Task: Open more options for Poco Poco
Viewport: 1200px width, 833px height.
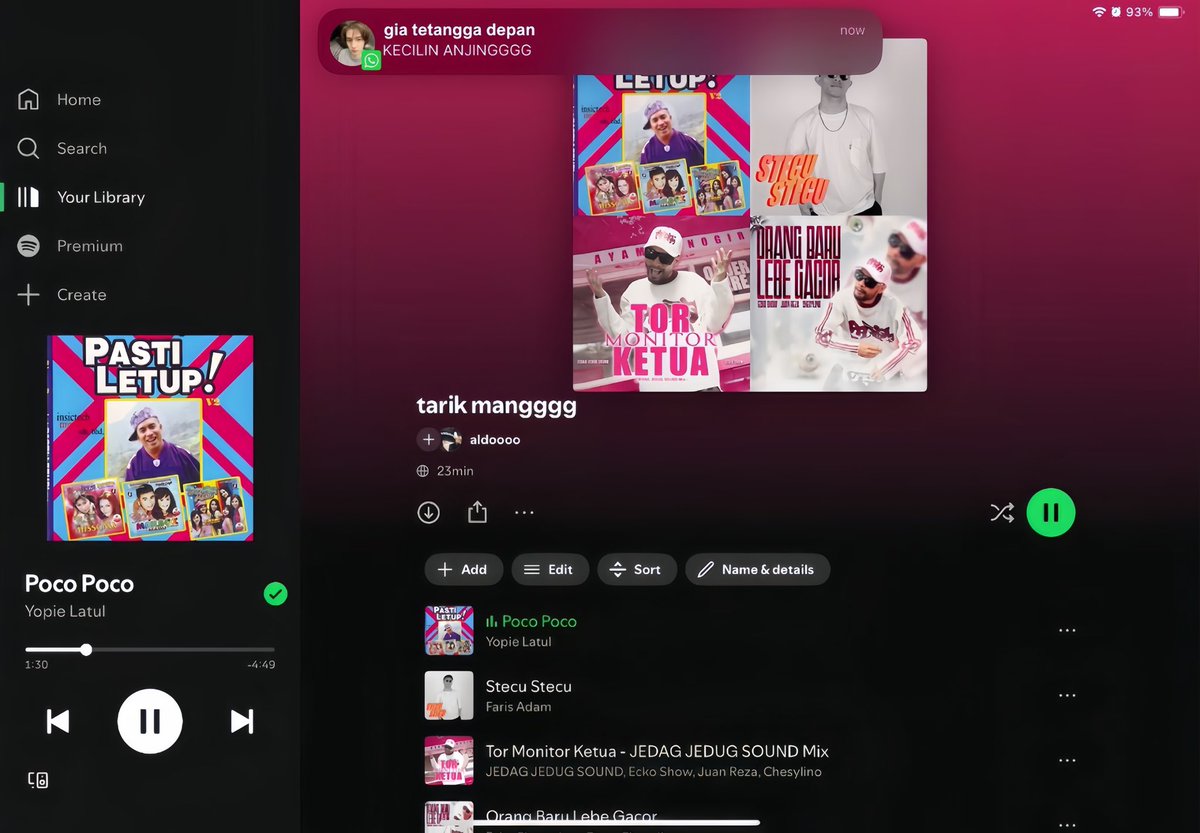Action: [x=1067, y=630]
